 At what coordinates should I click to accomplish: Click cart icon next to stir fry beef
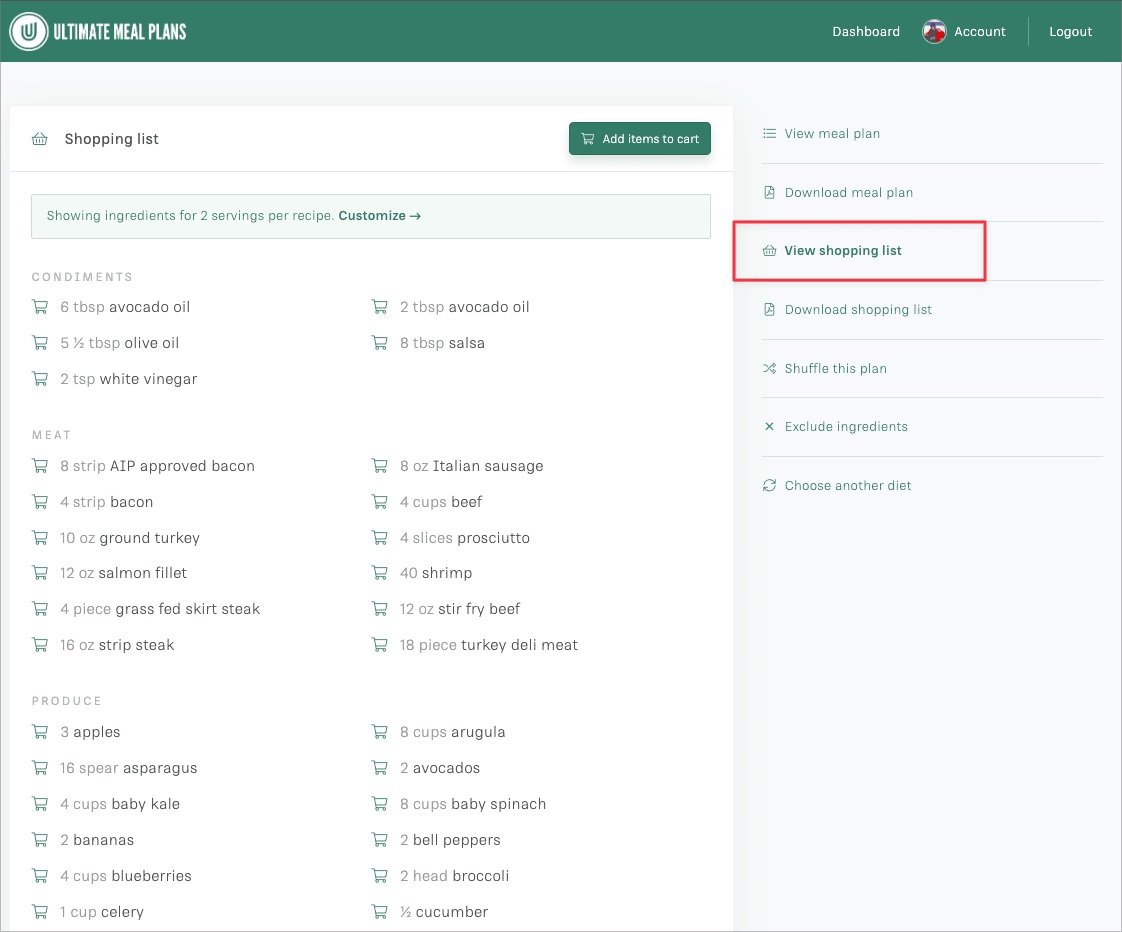click(x=379, y=609)
